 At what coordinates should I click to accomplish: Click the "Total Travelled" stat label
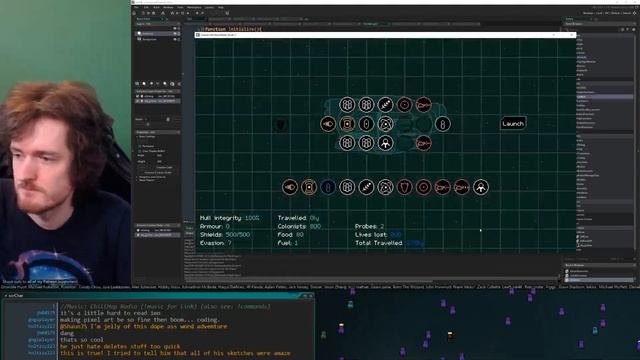(x=378, y=243)
